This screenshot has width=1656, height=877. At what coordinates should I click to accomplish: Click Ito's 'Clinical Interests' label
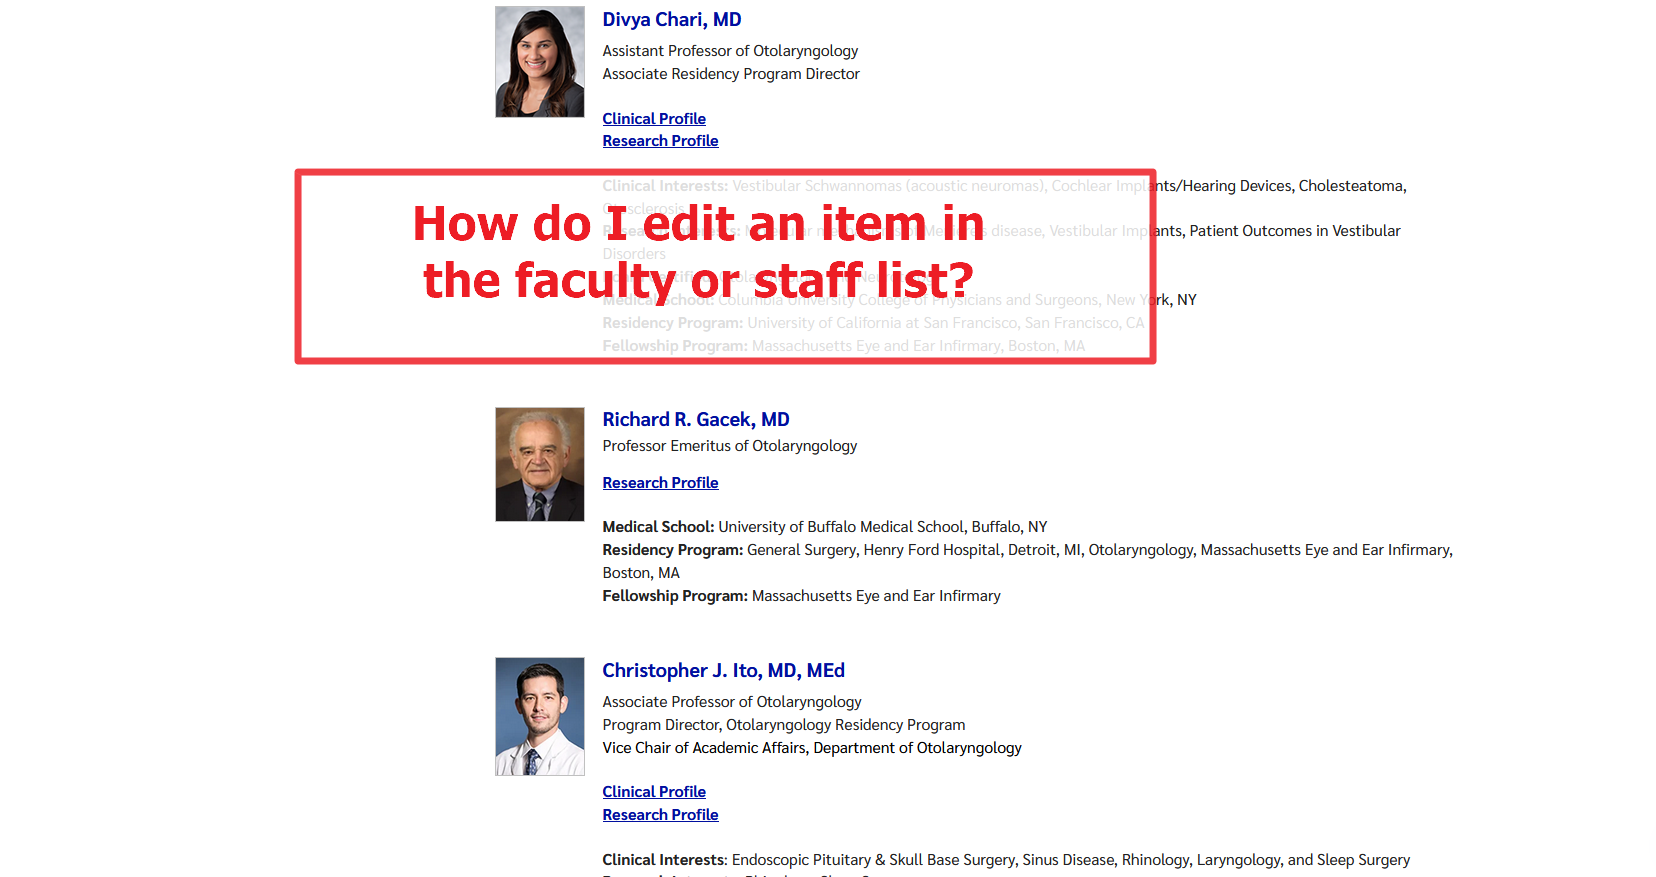point(664,860)
